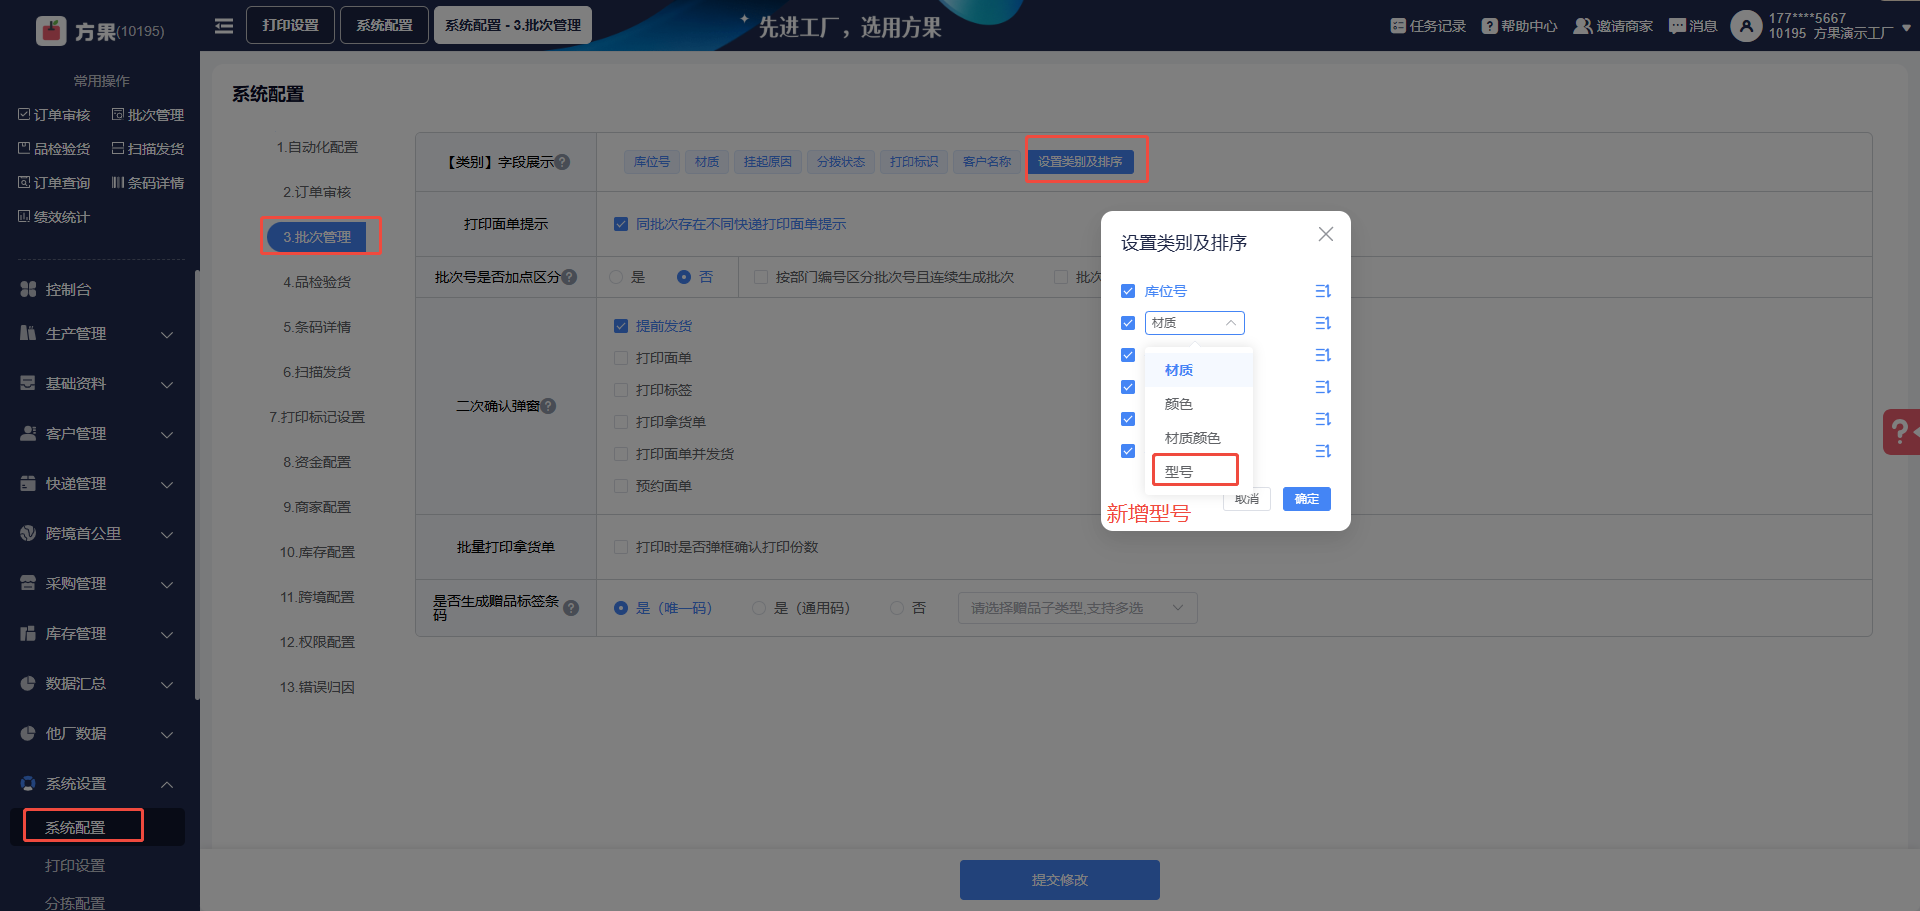Expand 采购管理 sidebar menu
The width and height of the screenshot is (1920, 911).
[97, 584]
